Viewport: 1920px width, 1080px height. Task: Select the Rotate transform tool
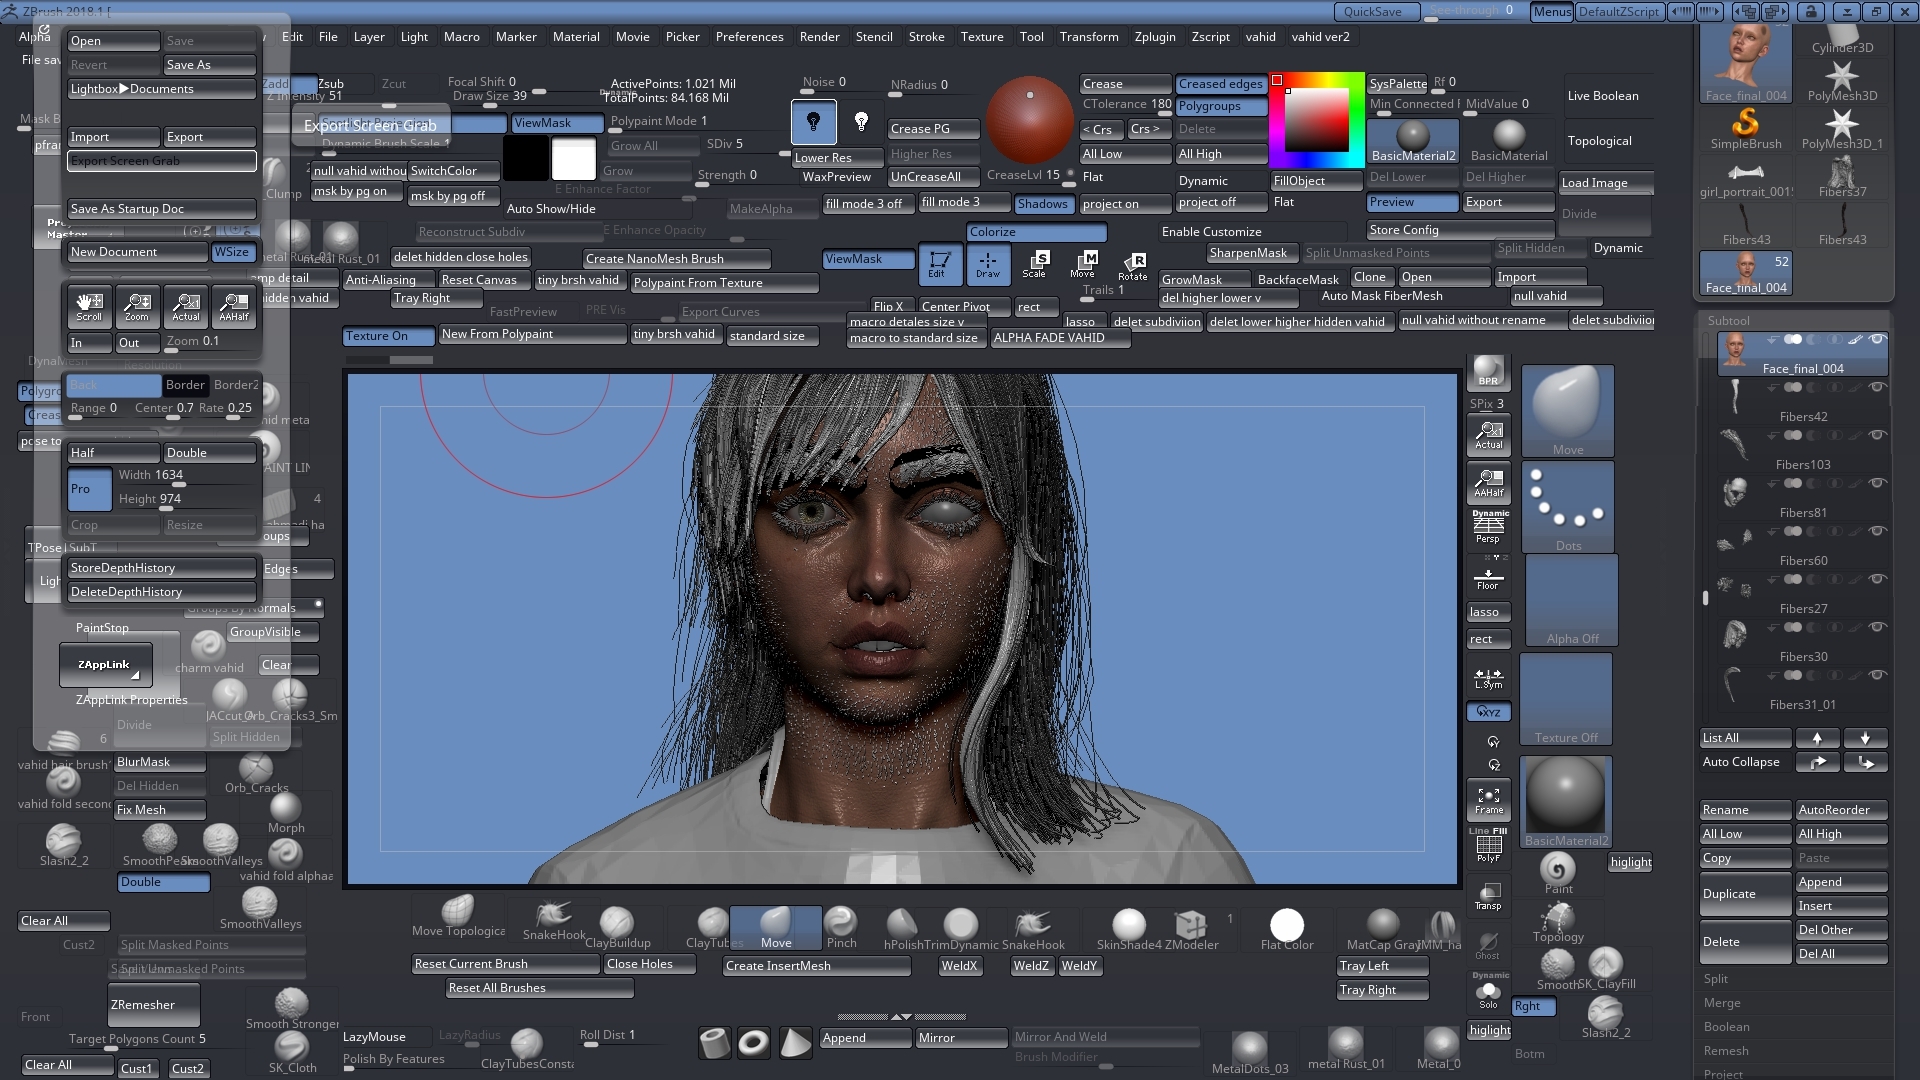(1133, 264)
